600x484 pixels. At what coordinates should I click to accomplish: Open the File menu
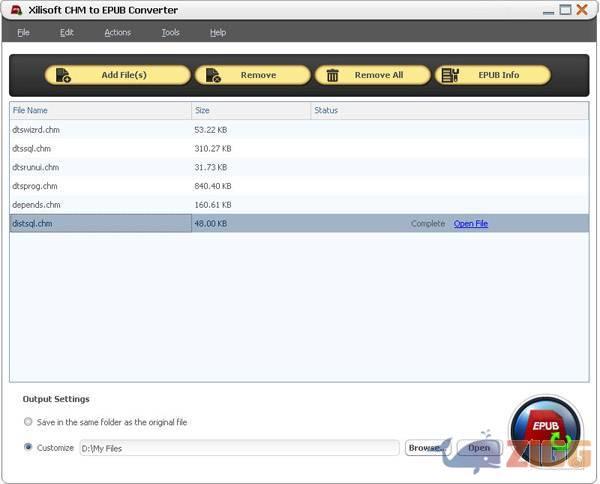tap(23, 33)
